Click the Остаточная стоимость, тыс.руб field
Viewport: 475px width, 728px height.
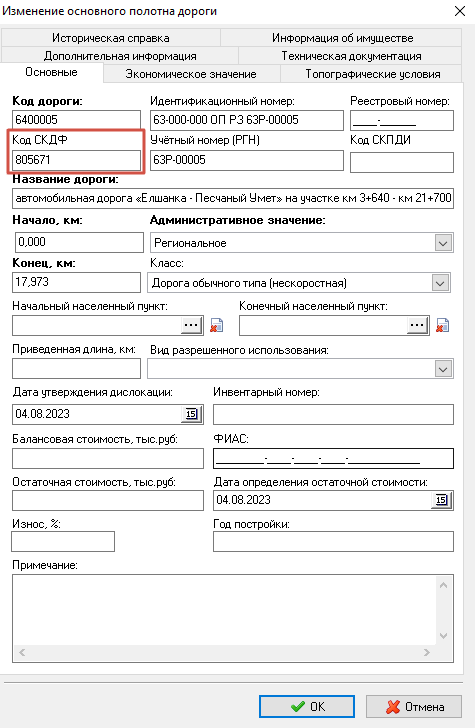(x=108, y=500)
